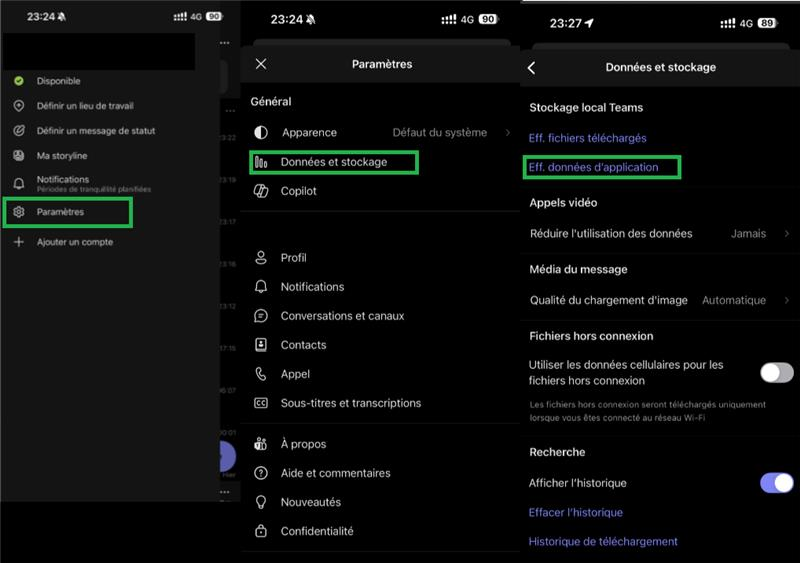Click Effacer l'historique link
Screen dimensions: 800x563
576,512
